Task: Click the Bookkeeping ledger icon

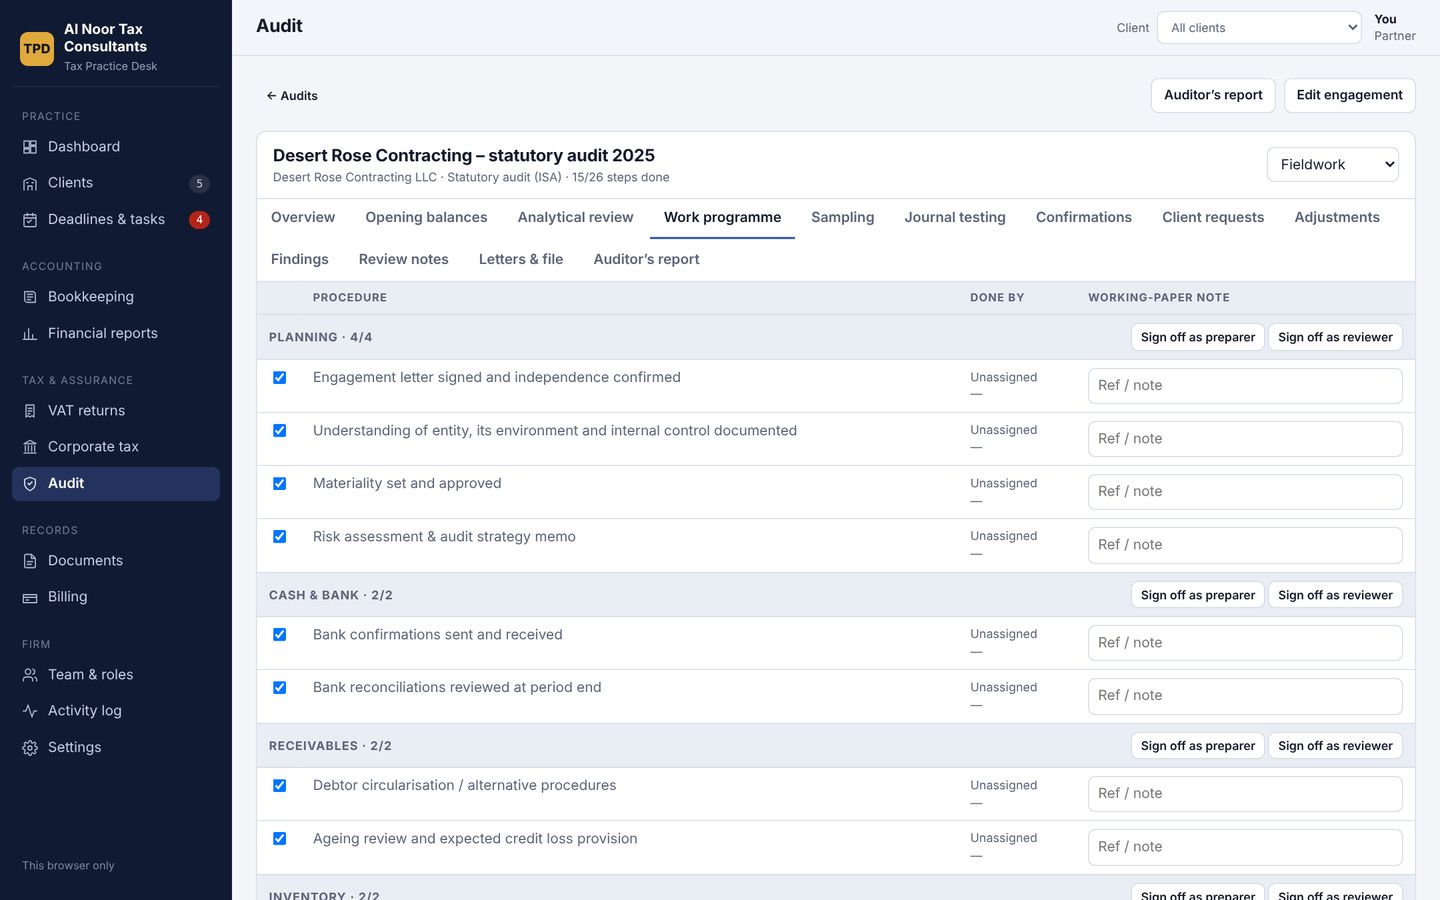Action: 30,297
